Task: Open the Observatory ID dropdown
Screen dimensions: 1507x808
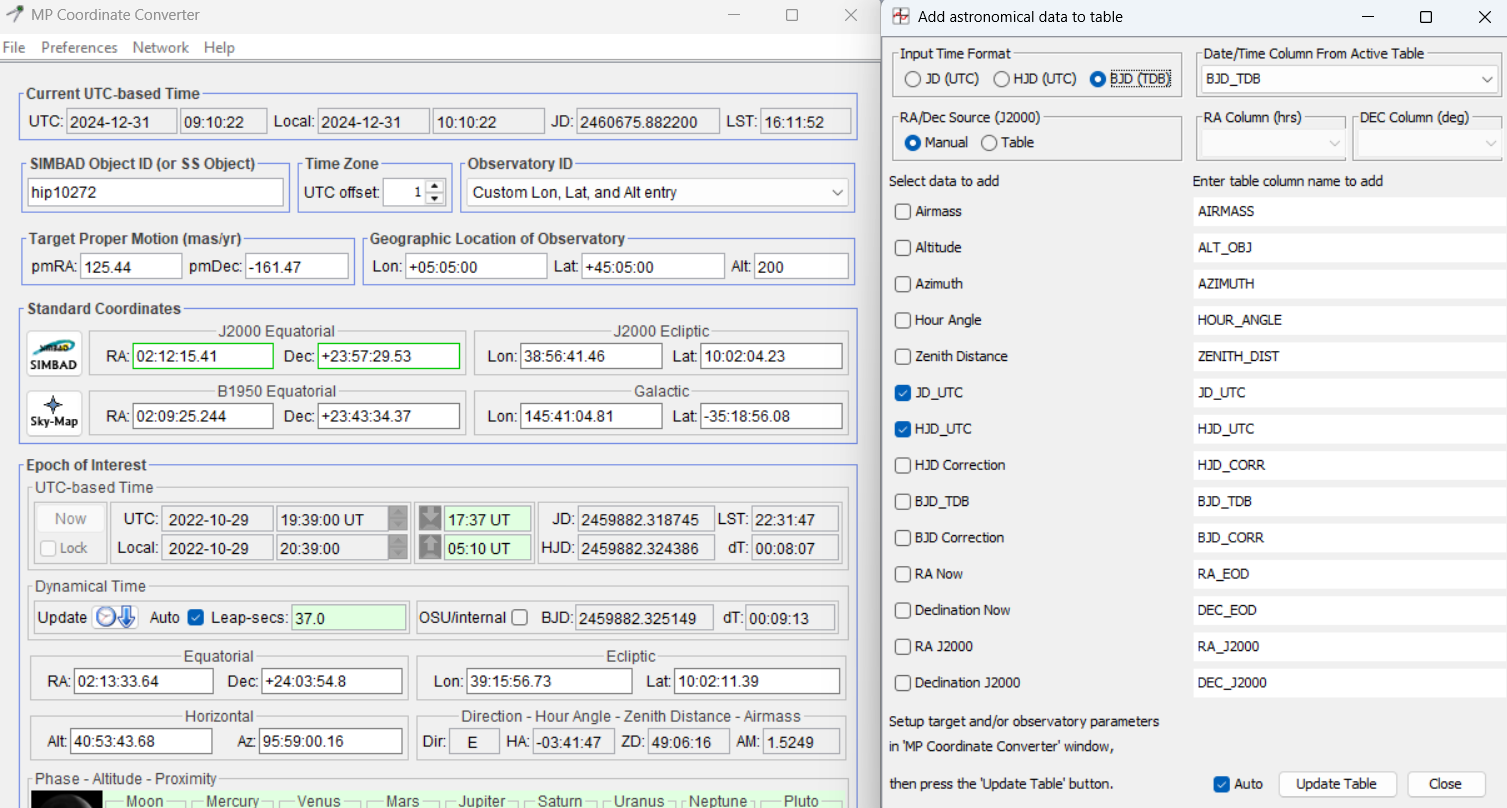Action: (836, 192)
